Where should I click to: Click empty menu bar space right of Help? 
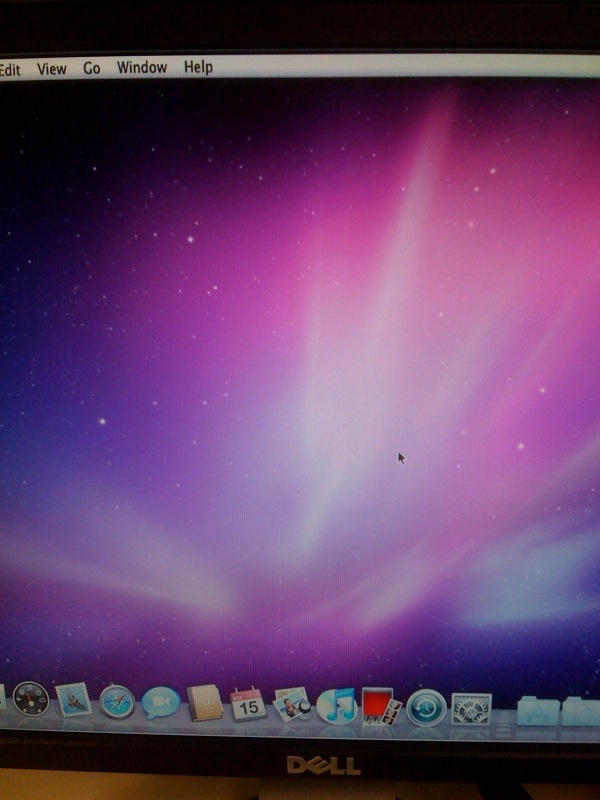click(400, 66)
